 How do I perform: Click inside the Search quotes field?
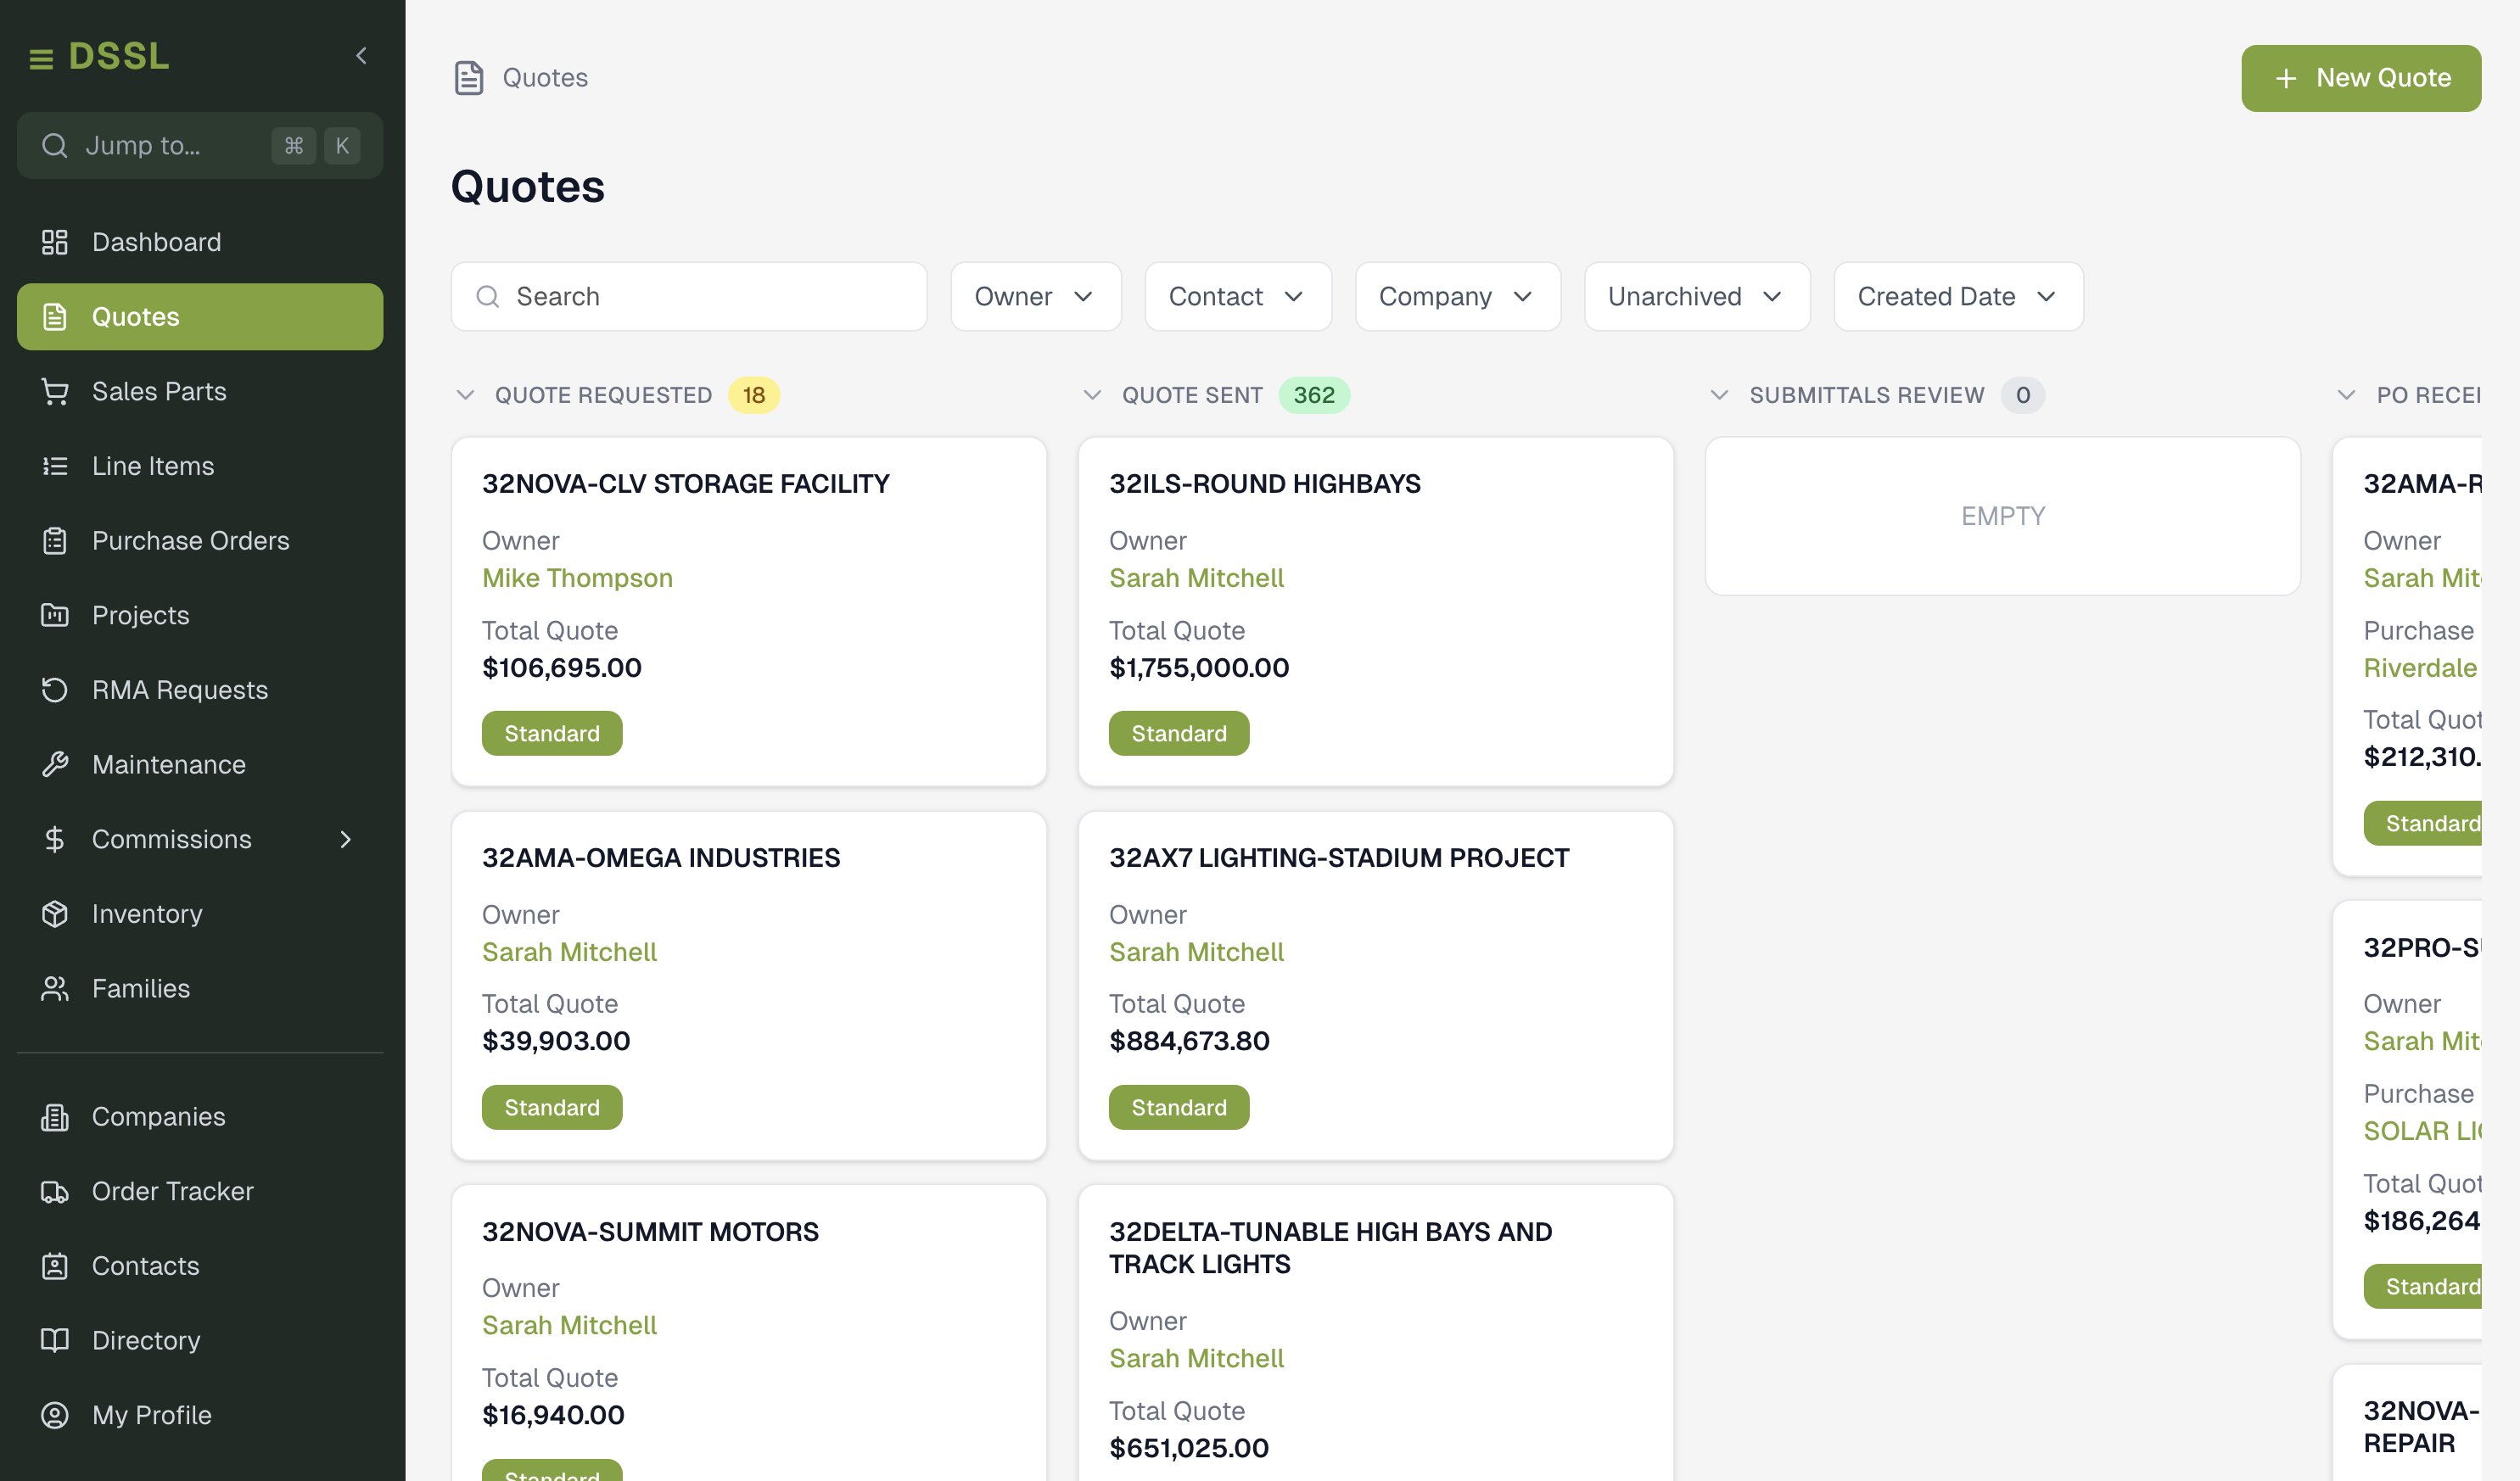pyautogui.click(x=700, y=297)
